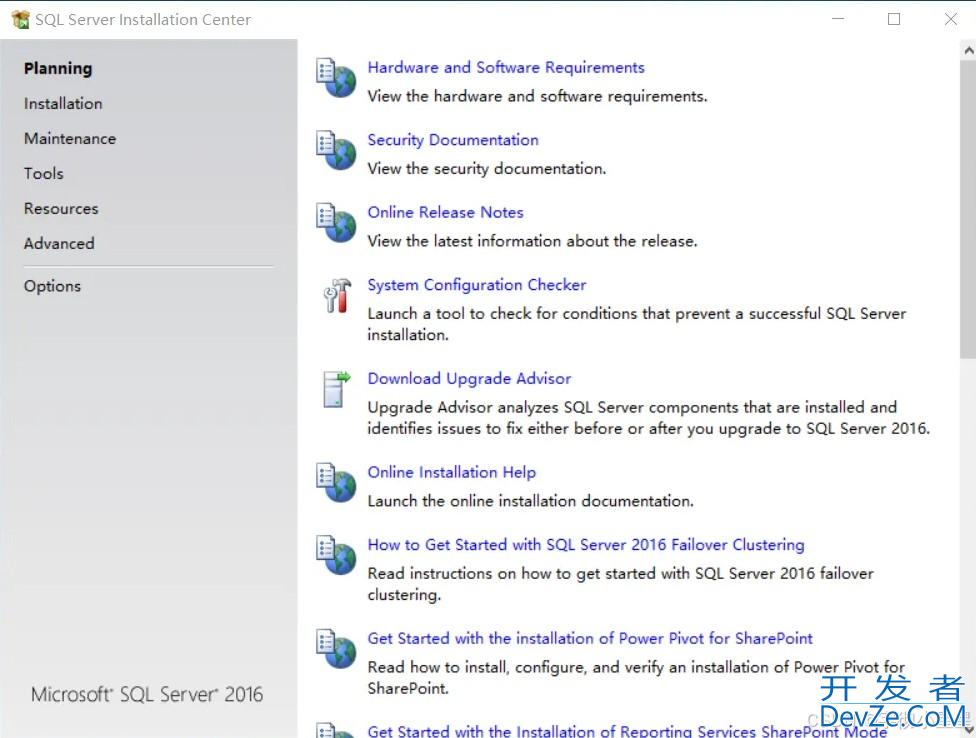976x738 pixels.
Task: Open How to Get Started with Failover Clustering
Action: pyautogui.click(x=586, y=544)
